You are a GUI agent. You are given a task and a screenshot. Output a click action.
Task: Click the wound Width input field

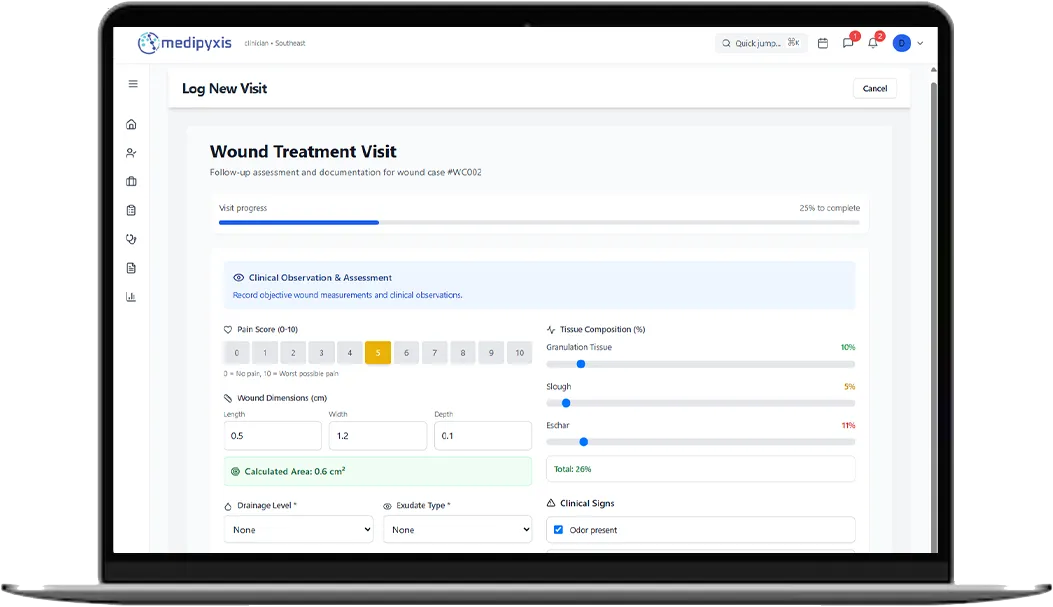[377, 436]
